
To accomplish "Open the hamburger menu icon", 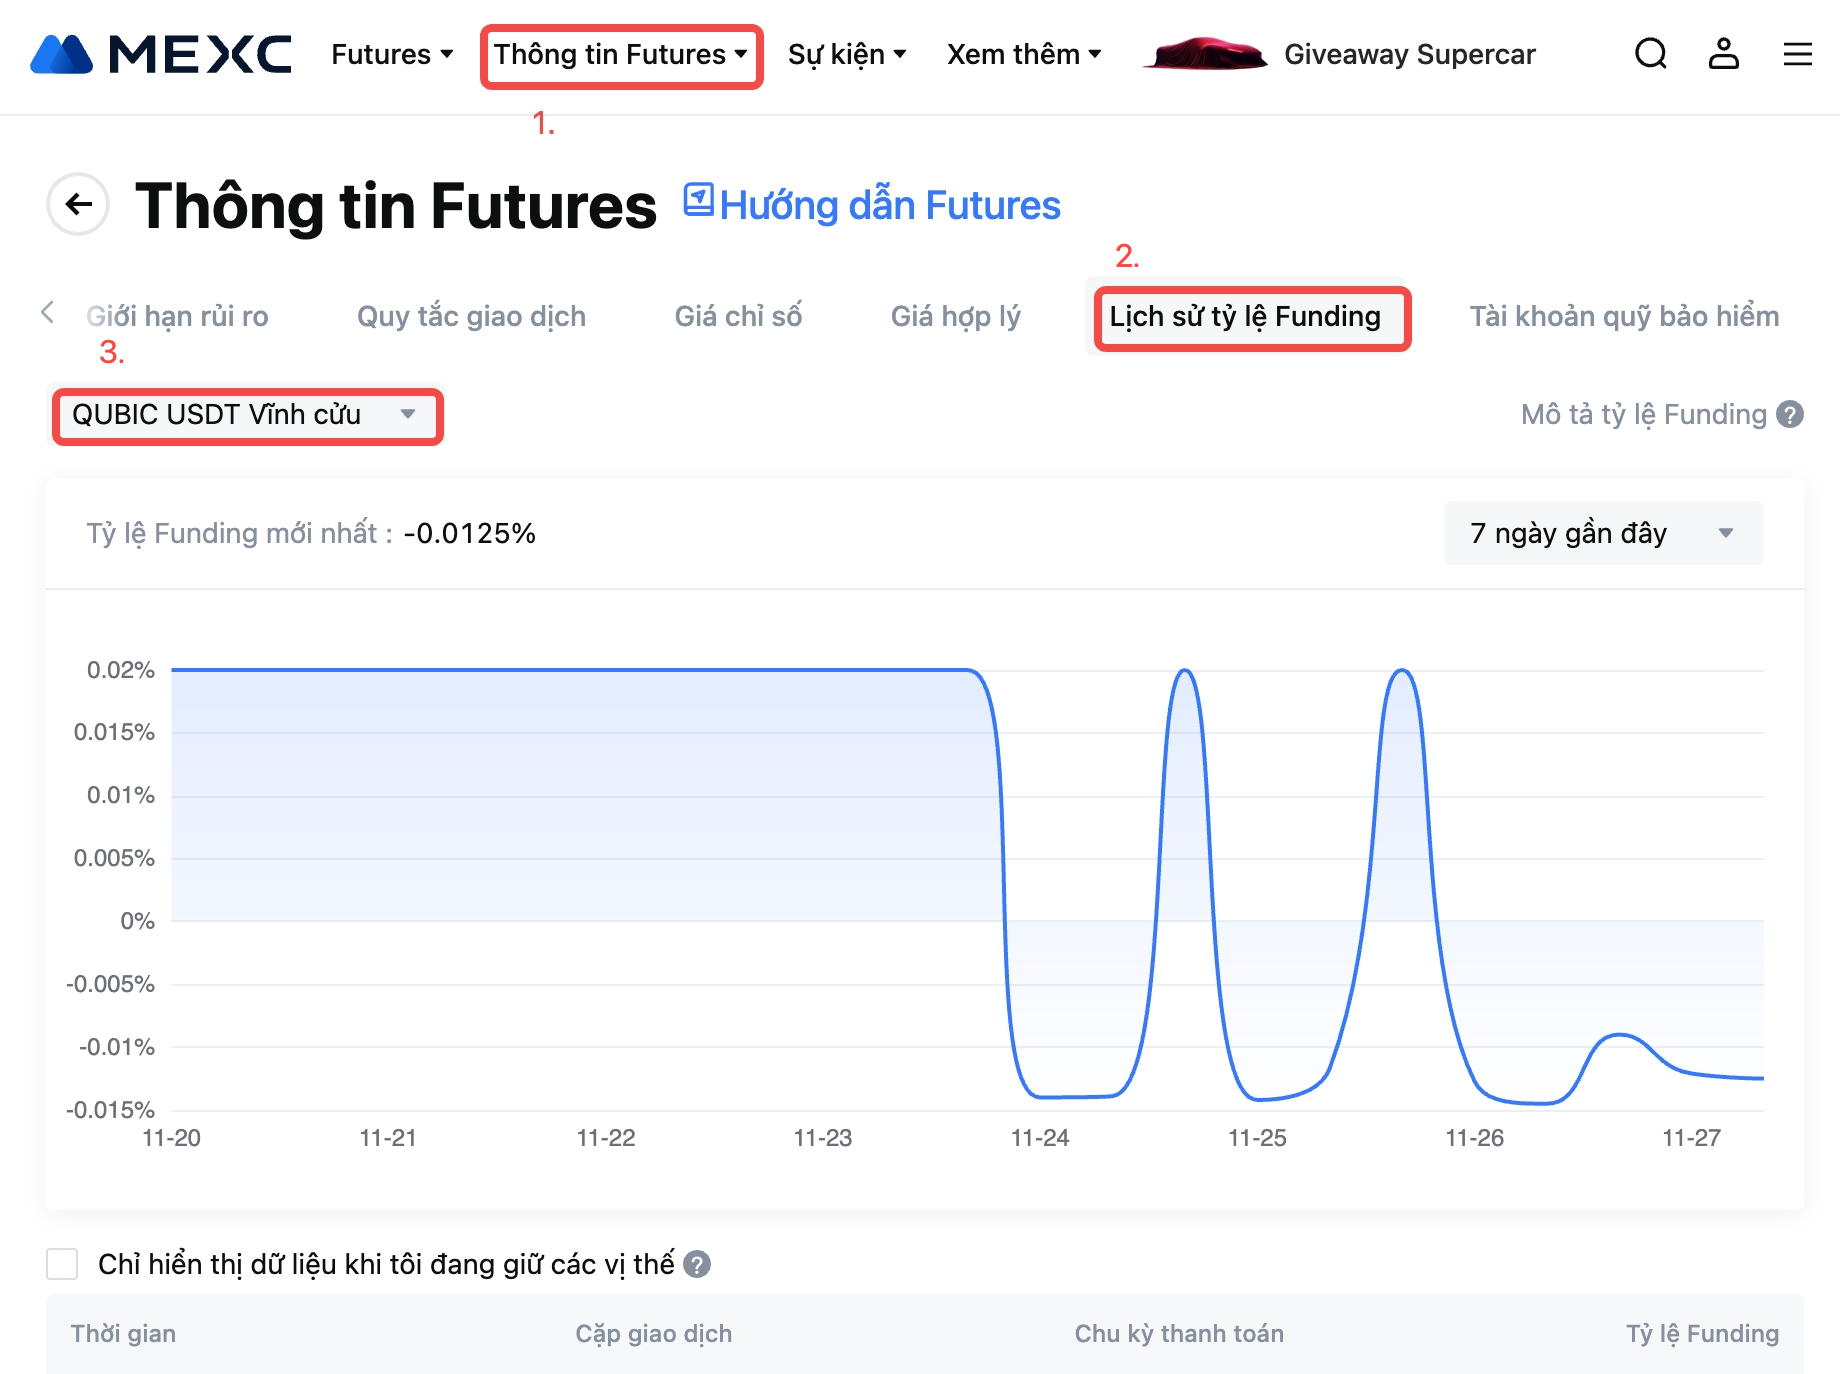I will [1797, 54].
